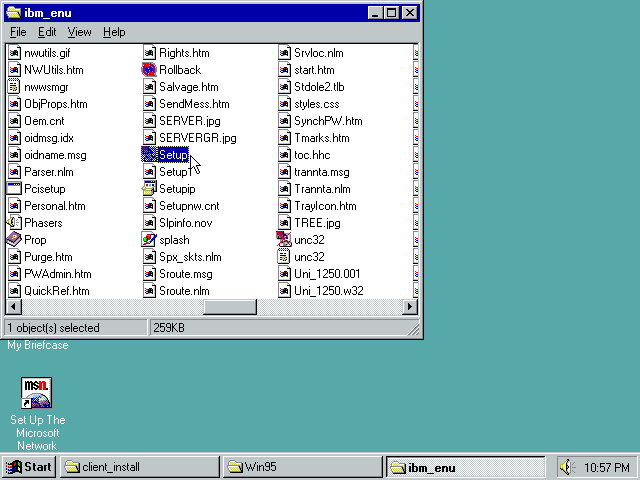Select the Salvage.htm file name

pyautogui.click(x=189, y=87)
